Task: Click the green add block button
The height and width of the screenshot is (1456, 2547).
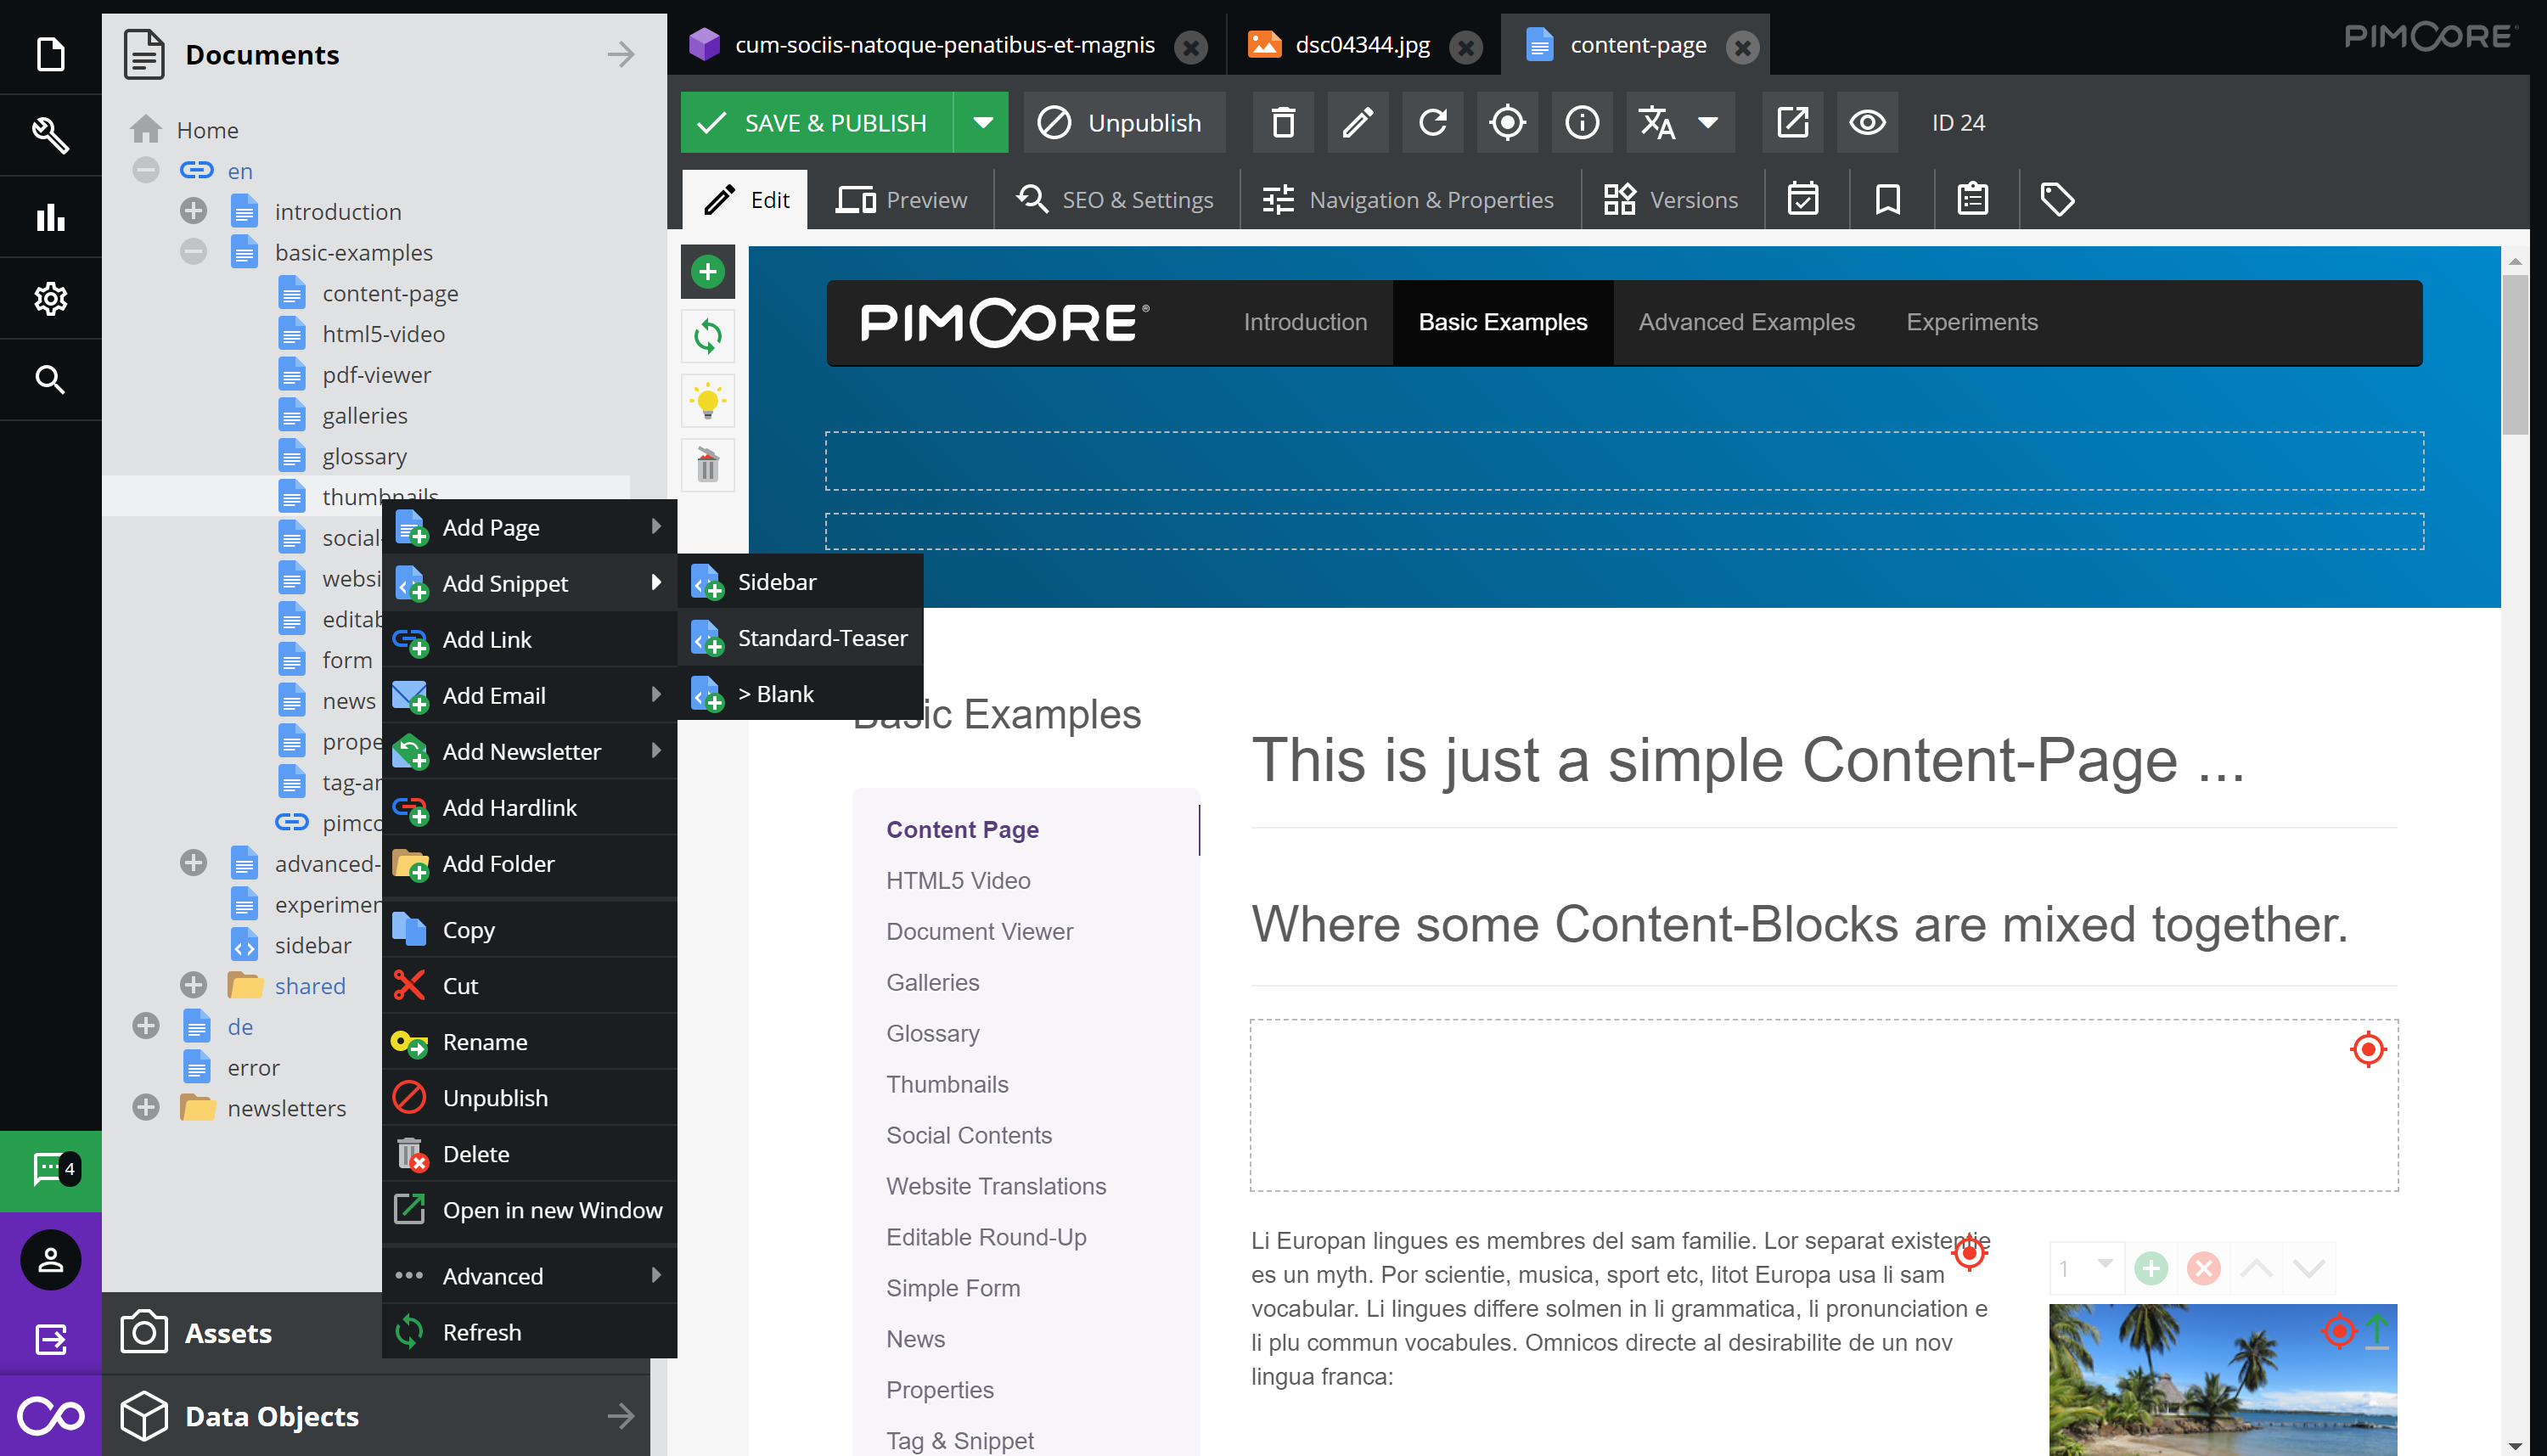Action: [707, 271]
